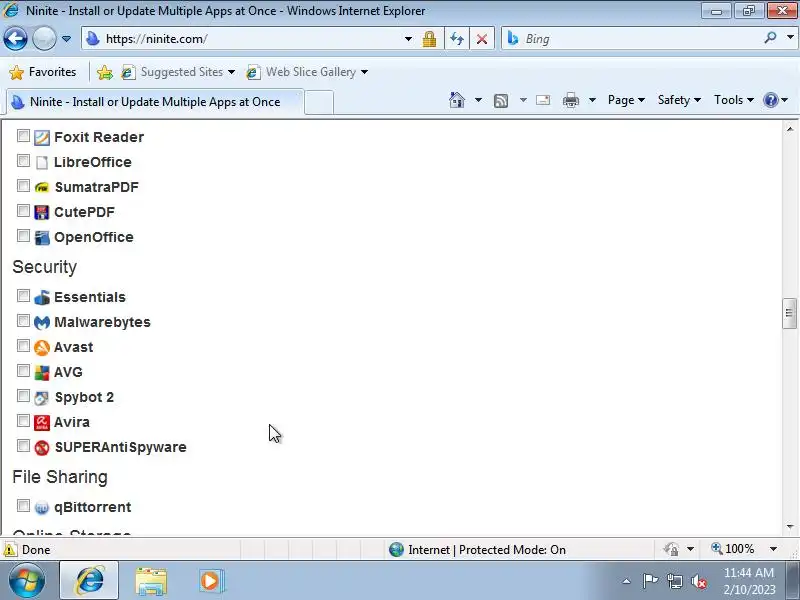
Task: Click the vertical scrollbar thumb
Action: pos(789,313)
